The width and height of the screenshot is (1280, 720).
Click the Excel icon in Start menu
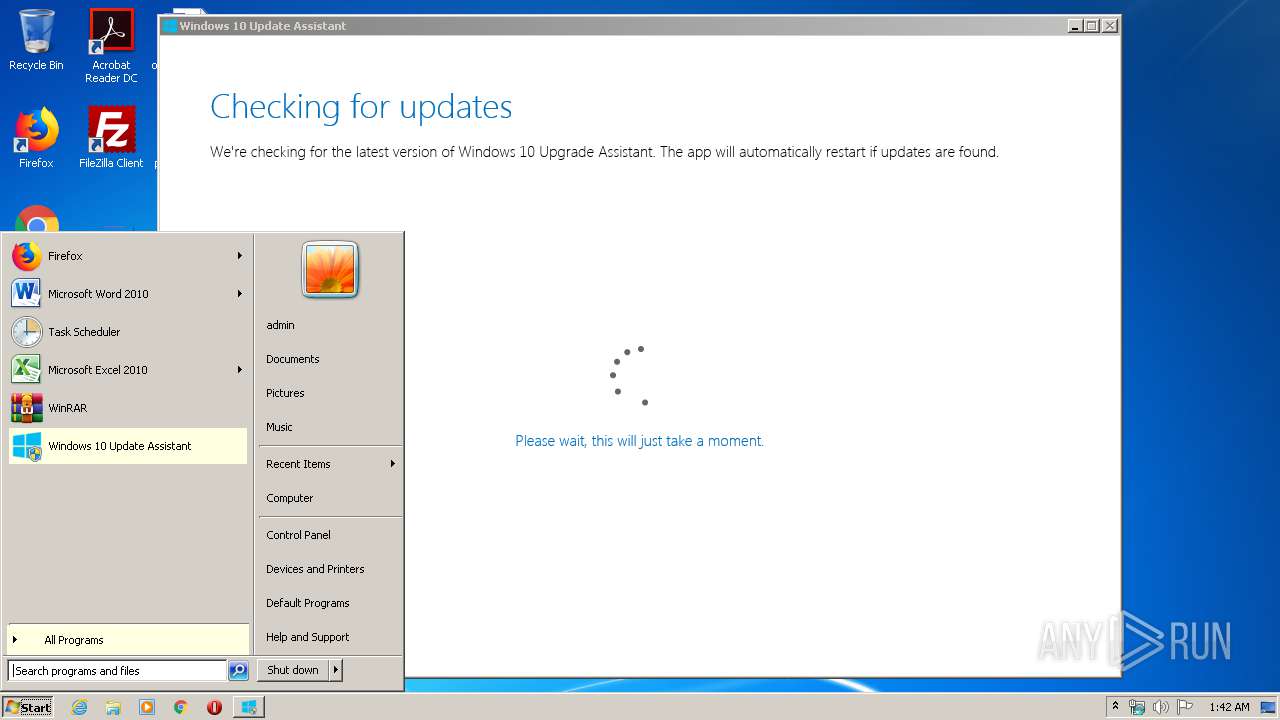click(27, 370)
